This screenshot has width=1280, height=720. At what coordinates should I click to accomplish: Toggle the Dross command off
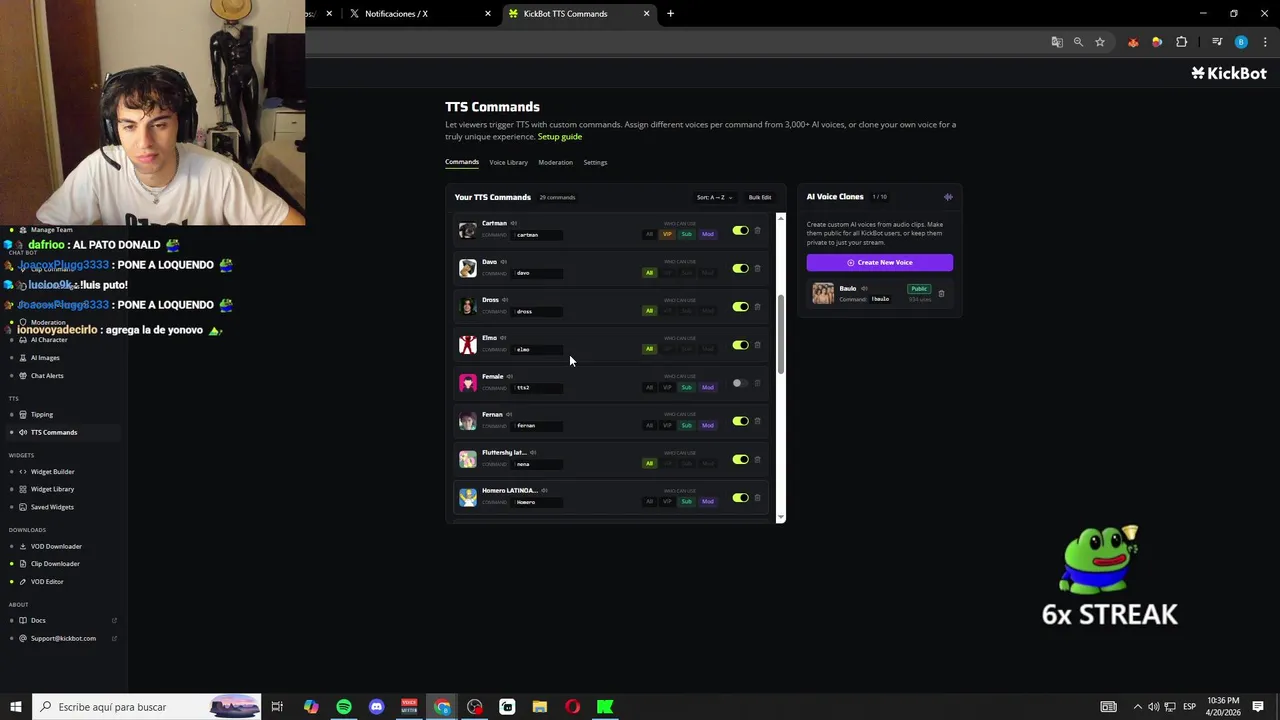740,307
